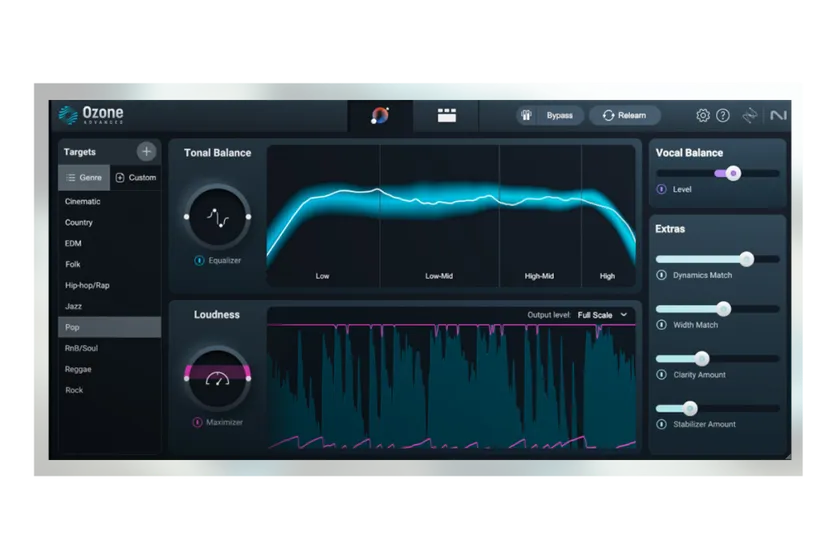Toggle the Stabilizer Amount power button
This screenshot has width=840, height=560.
[662, 424]
